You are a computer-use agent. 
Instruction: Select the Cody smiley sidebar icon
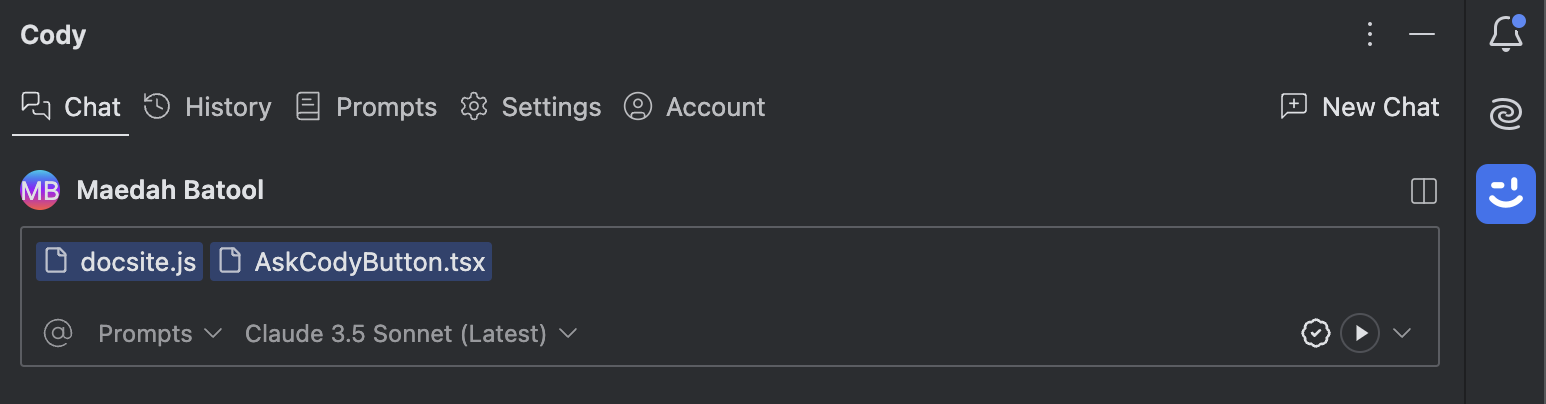1506,193
